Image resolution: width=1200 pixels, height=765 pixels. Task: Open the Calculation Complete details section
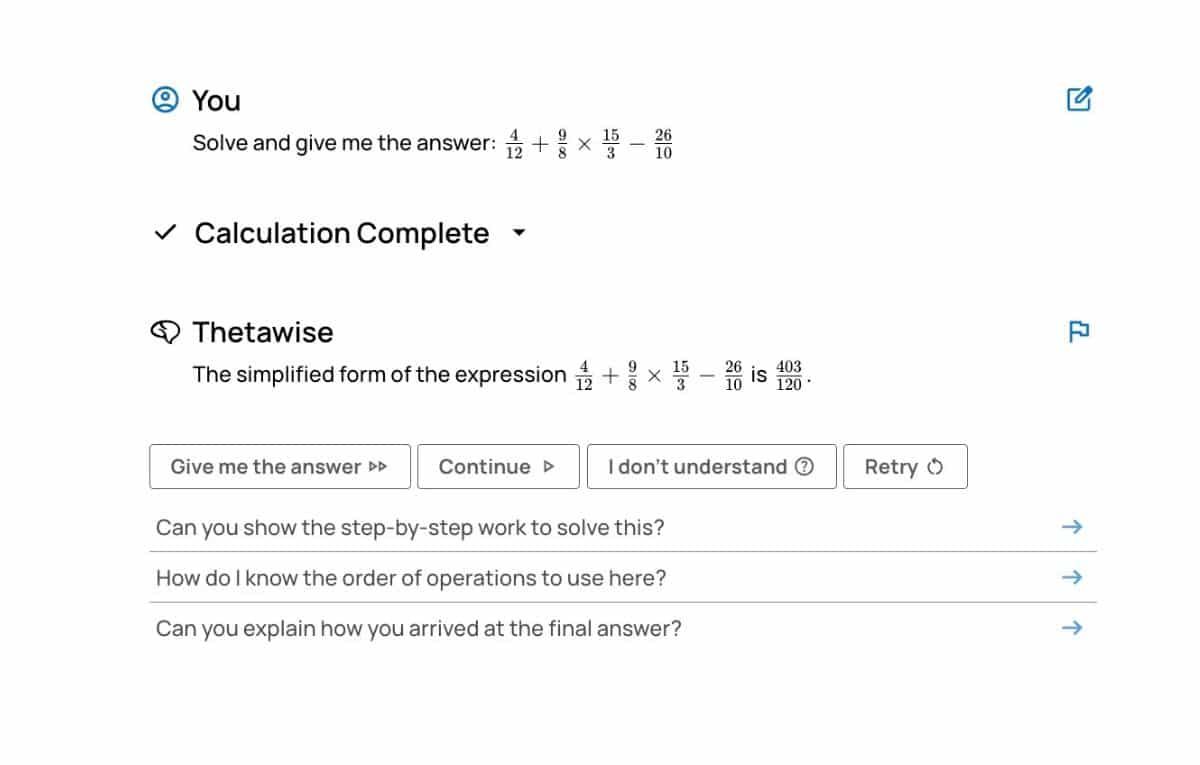(341, 233)
